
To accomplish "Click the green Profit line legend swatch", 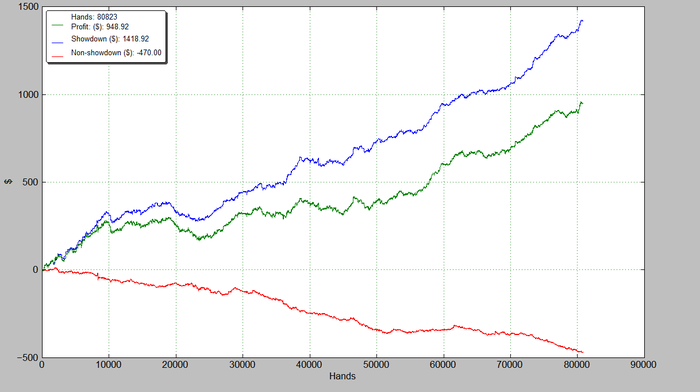I will [x=58, y=25].
